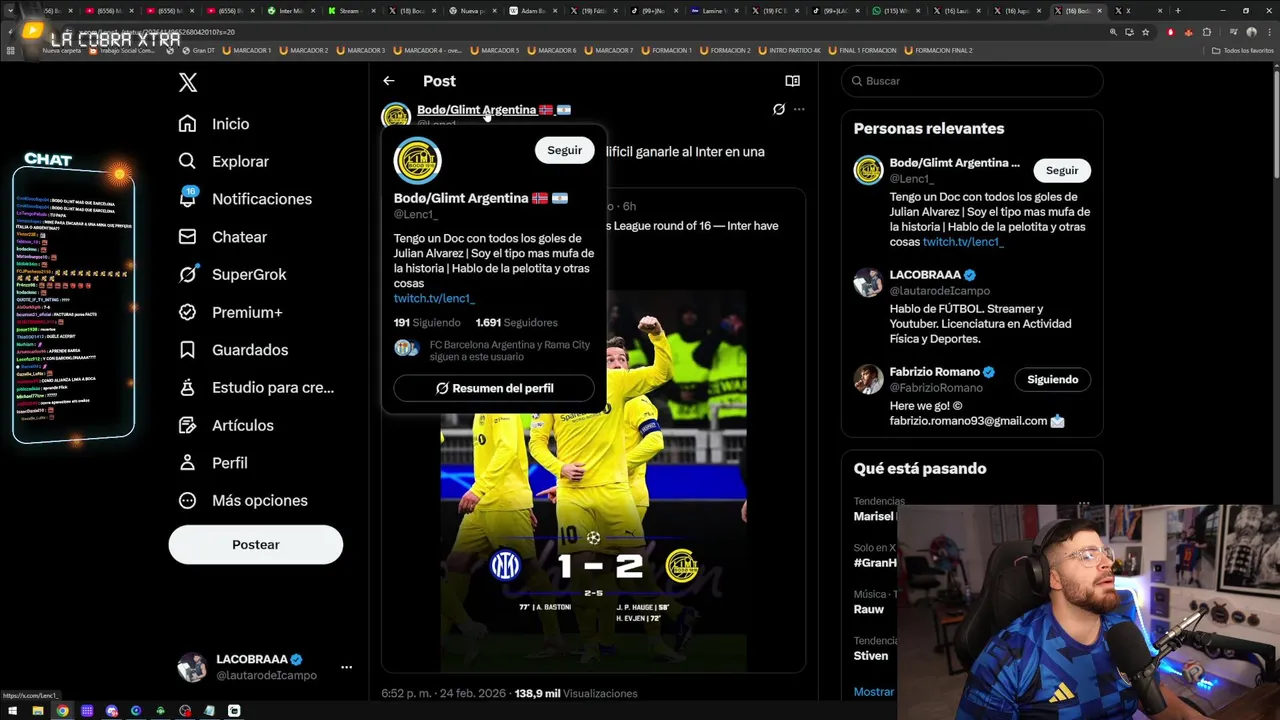View 1.691 Seguidores list
Screen dimensions: 1280x720
(x=517, y=322)
